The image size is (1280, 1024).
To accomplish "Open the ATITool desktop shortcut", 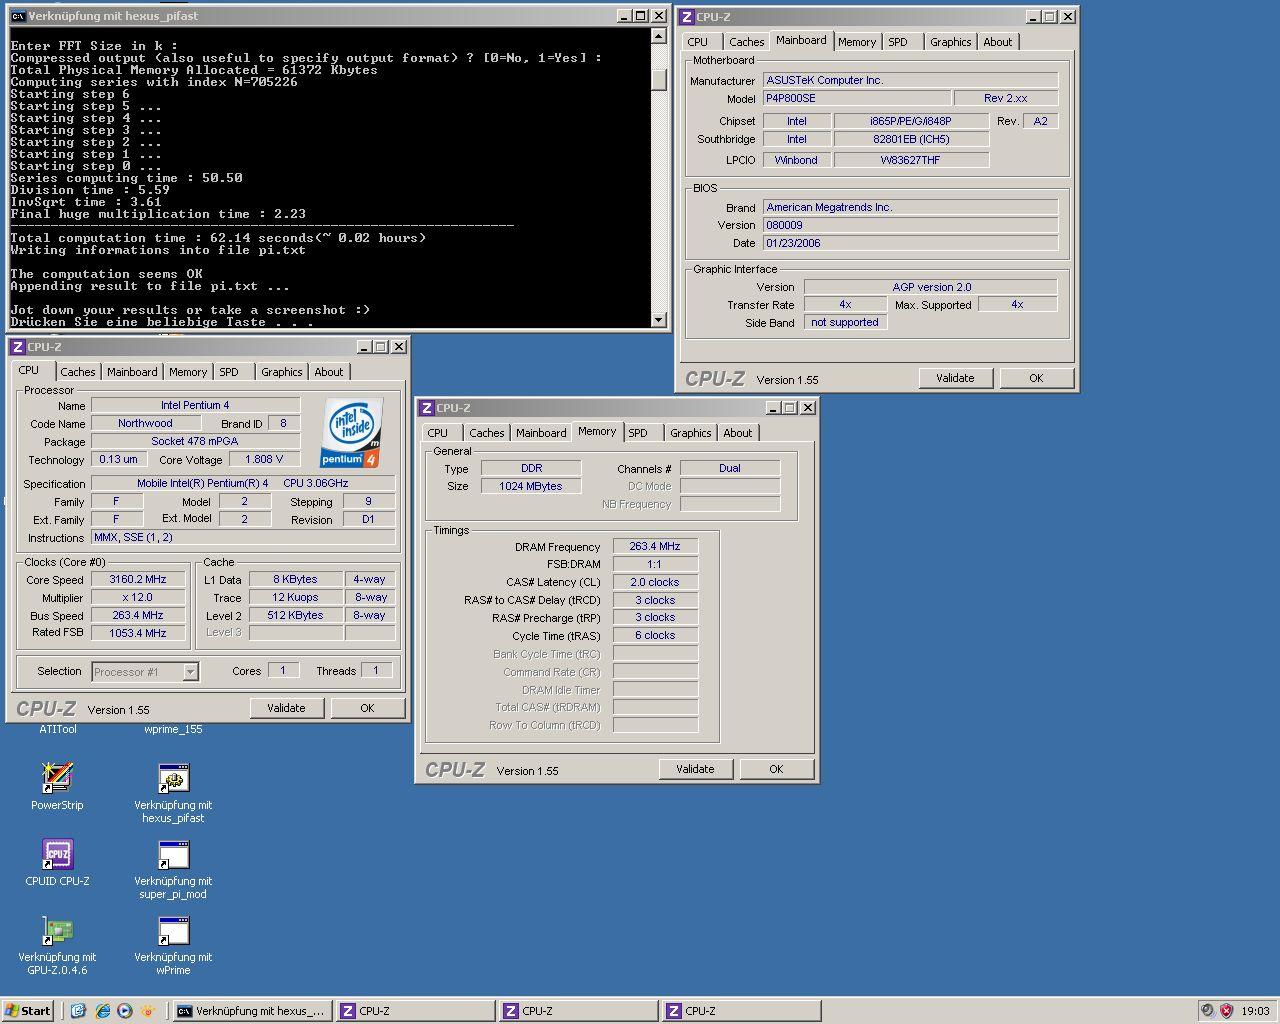I will click(x=58, y=729).
